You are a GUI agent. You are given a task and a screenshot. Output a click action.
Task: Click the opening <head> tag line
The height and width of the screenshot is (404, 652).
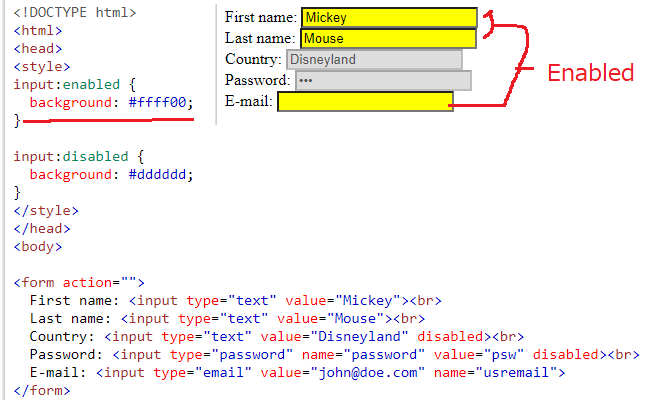(x=38, y=49)
